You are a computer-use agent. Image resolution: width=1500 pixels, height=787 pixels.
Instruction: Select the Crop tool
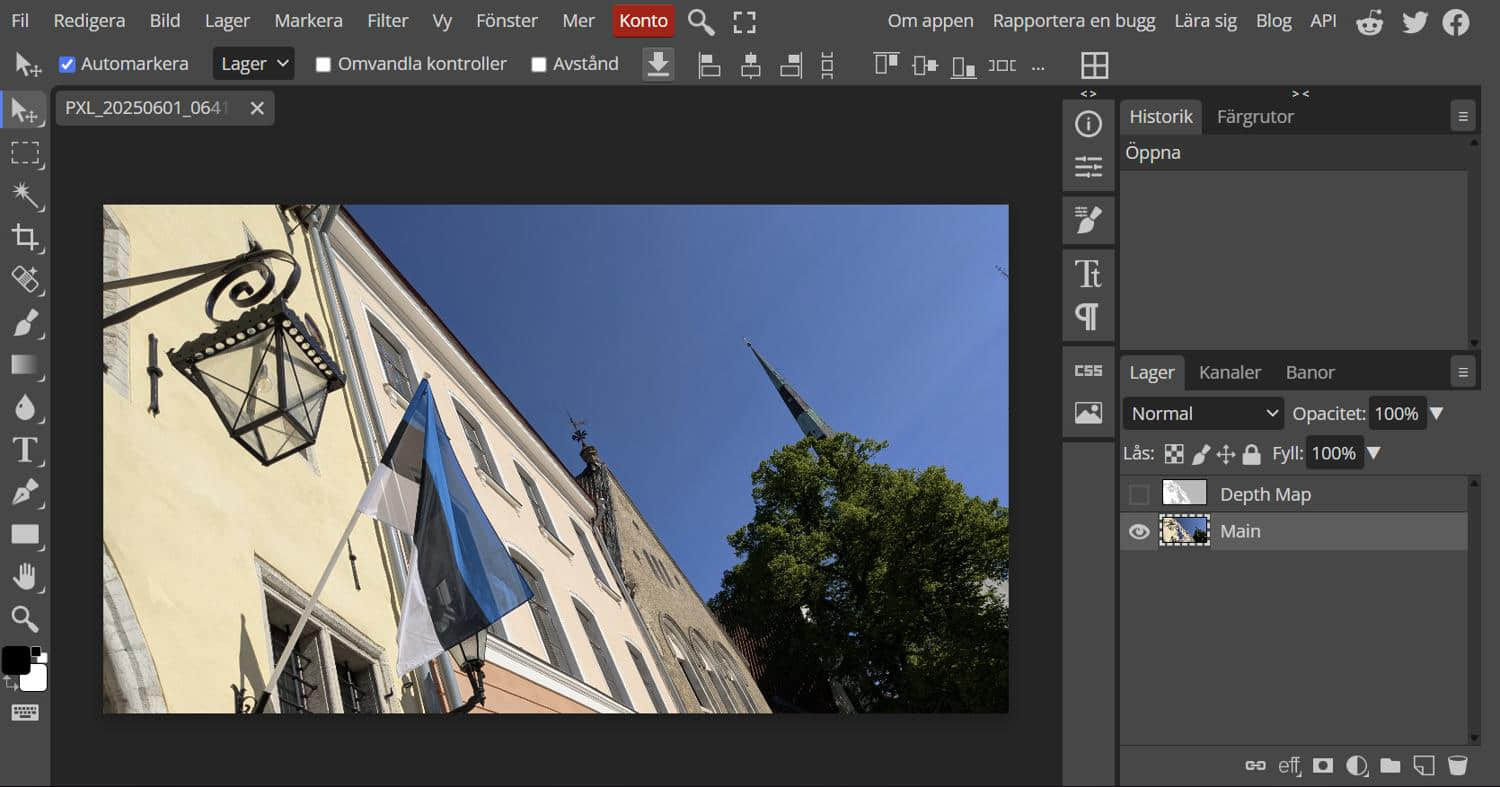[25, 237]
